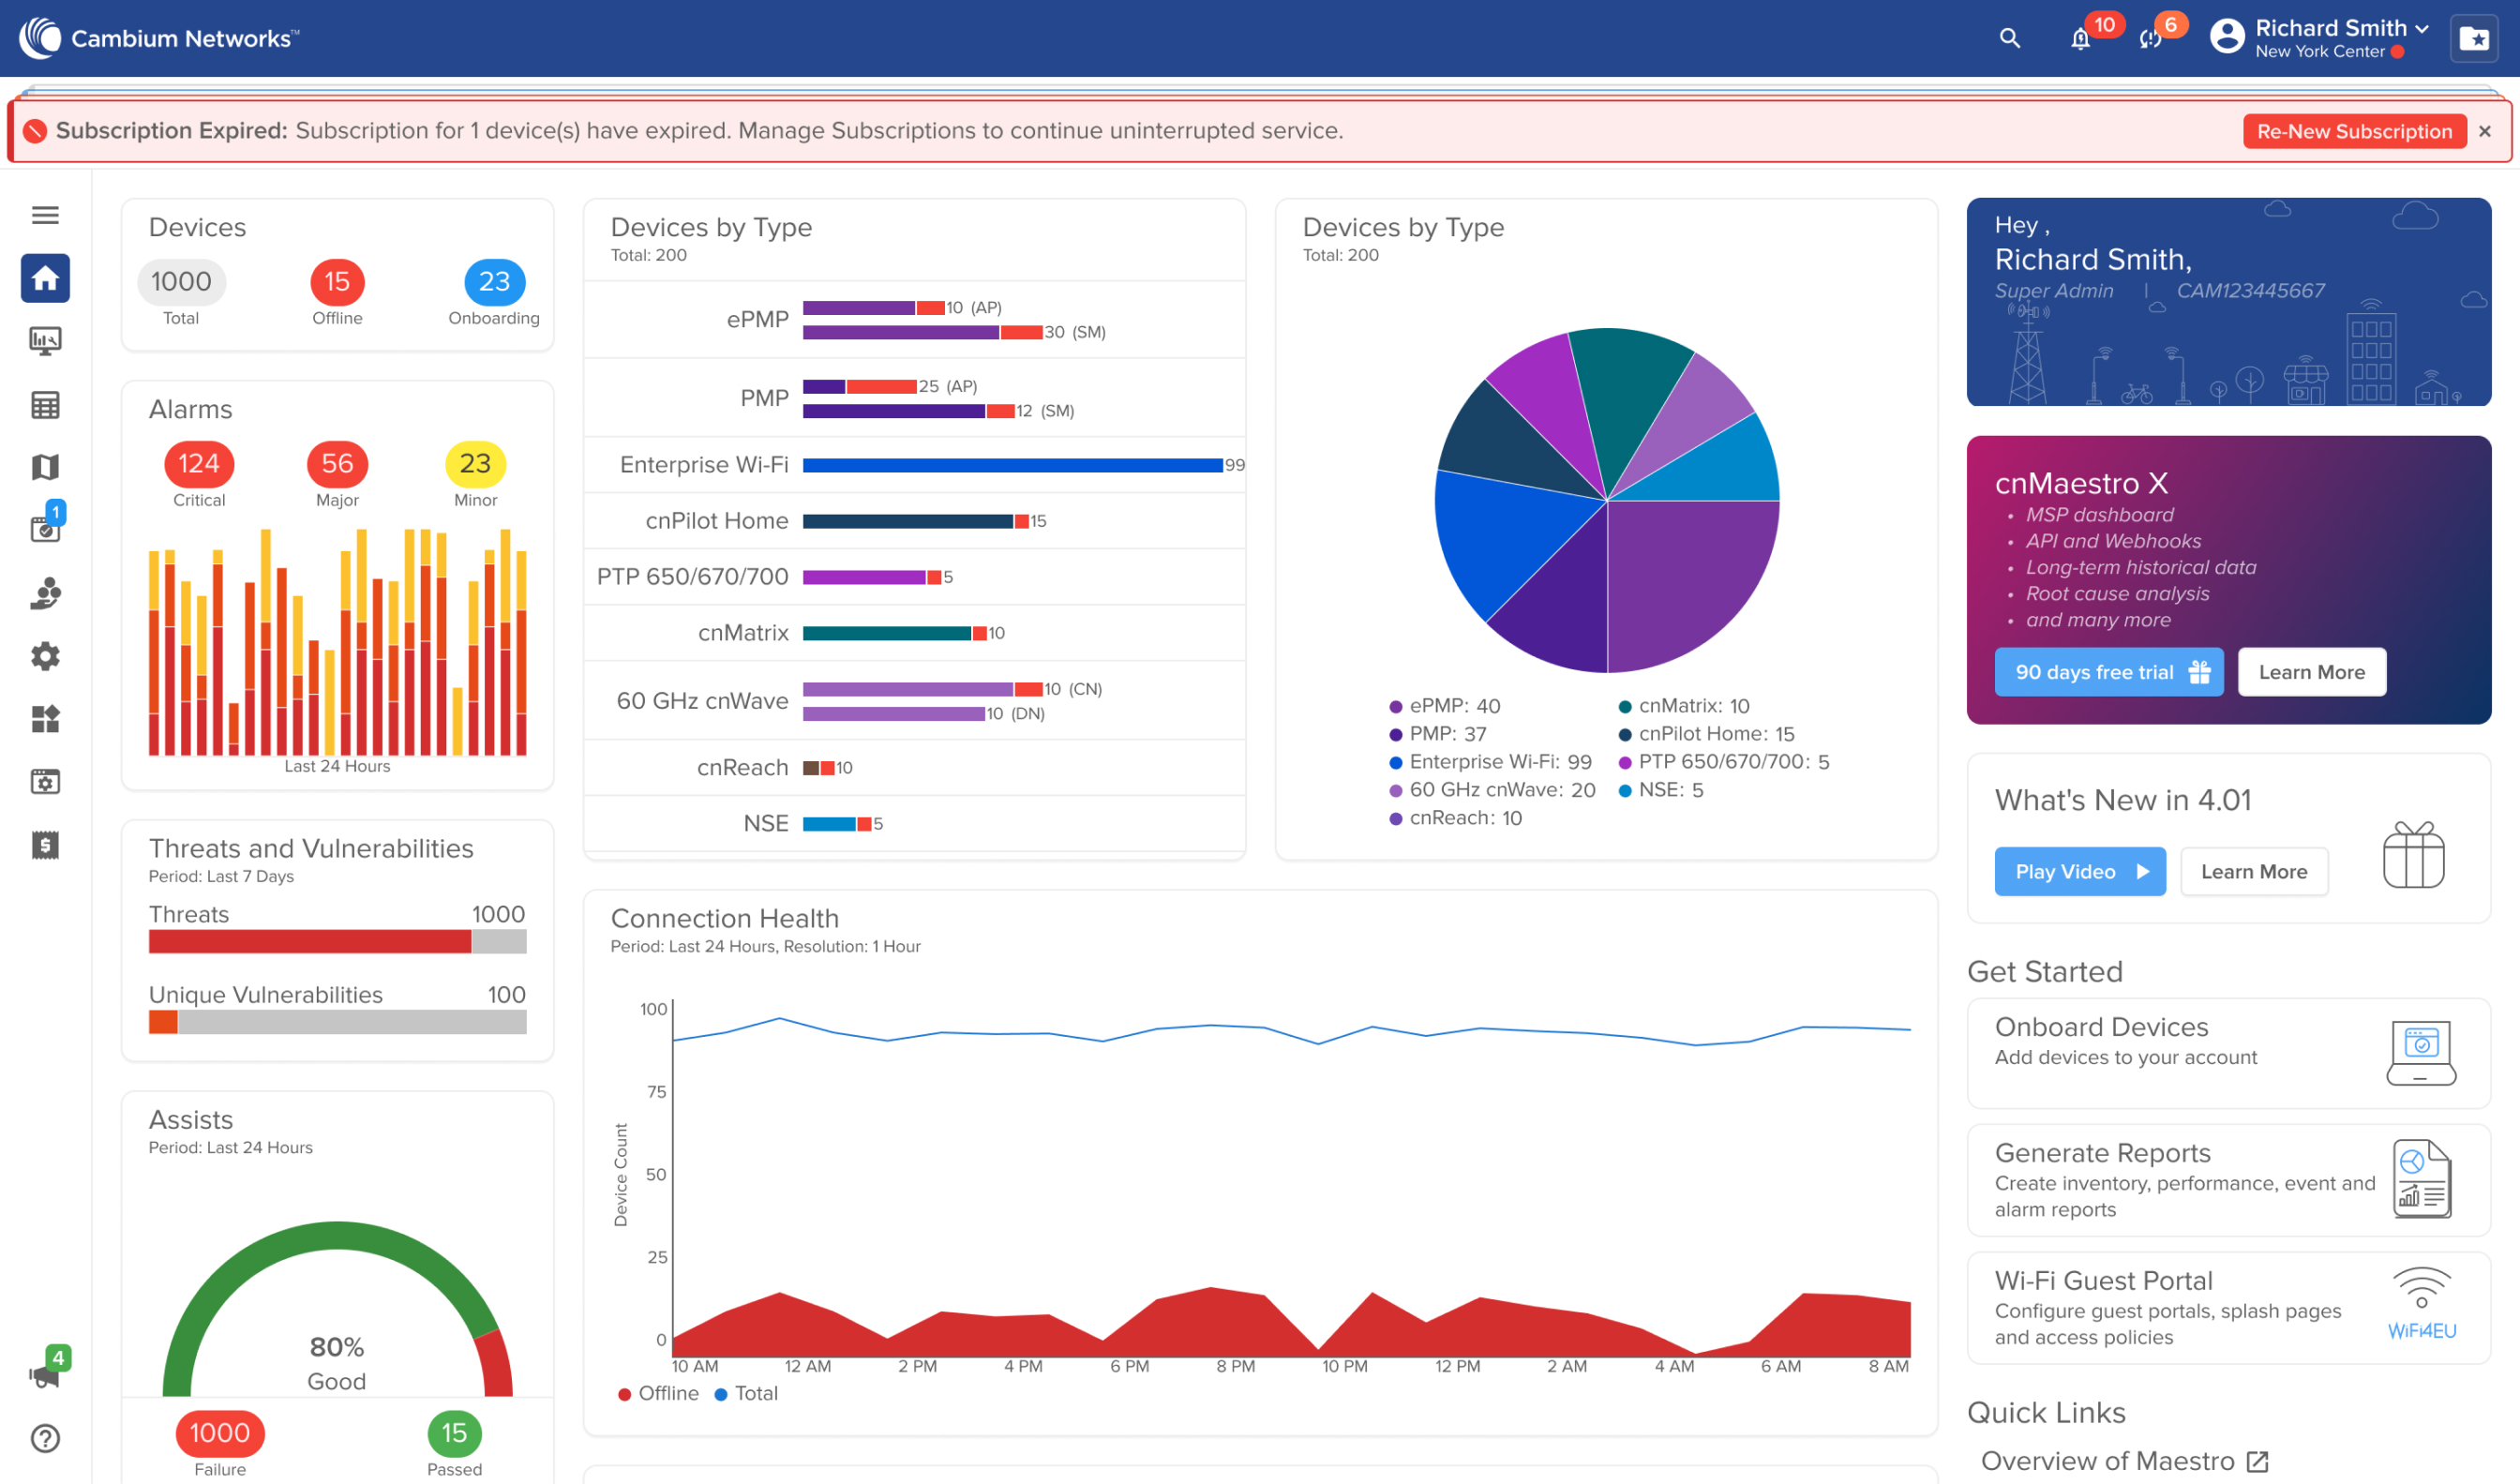Click the red Threats progress bar
Image resolution: width=2520 pixels, height=1484 pixels.
[x=310, y=941]
